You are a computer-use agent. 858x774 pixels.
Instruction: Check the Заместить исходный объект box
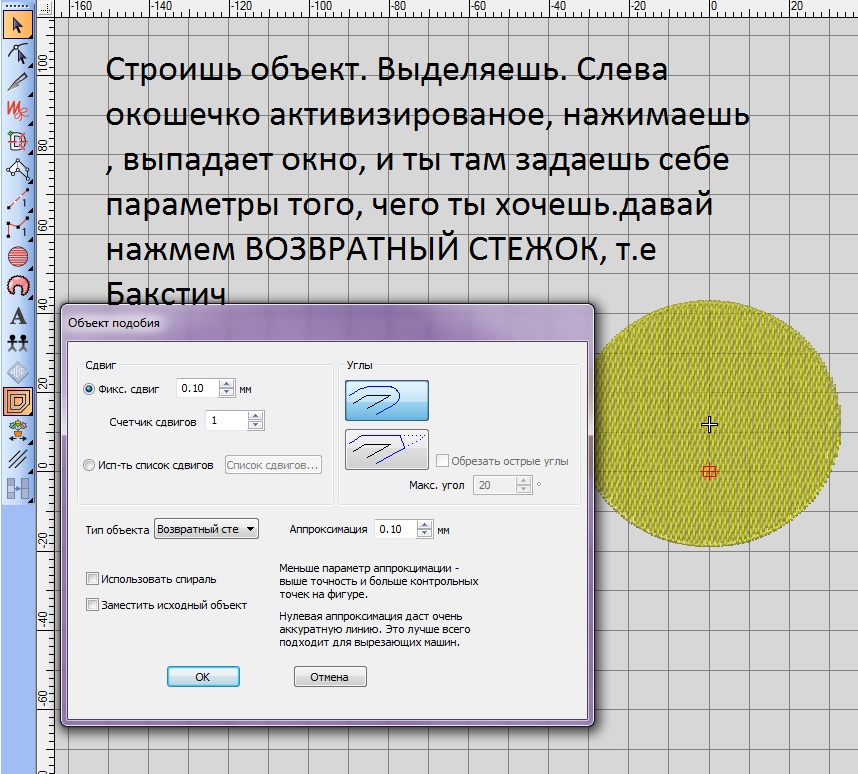[93, 605]
